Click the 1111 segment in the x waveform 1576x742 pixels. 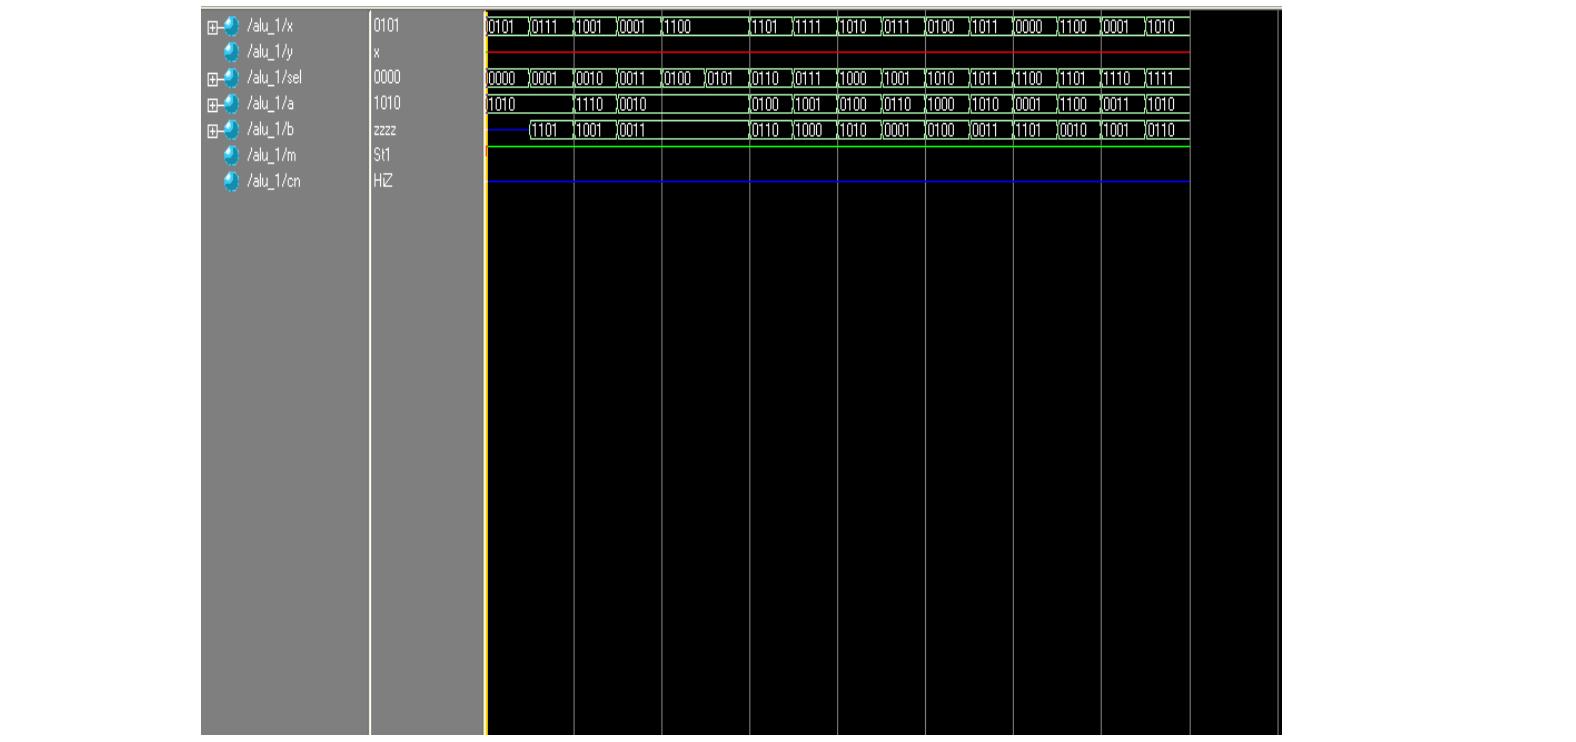815,28
